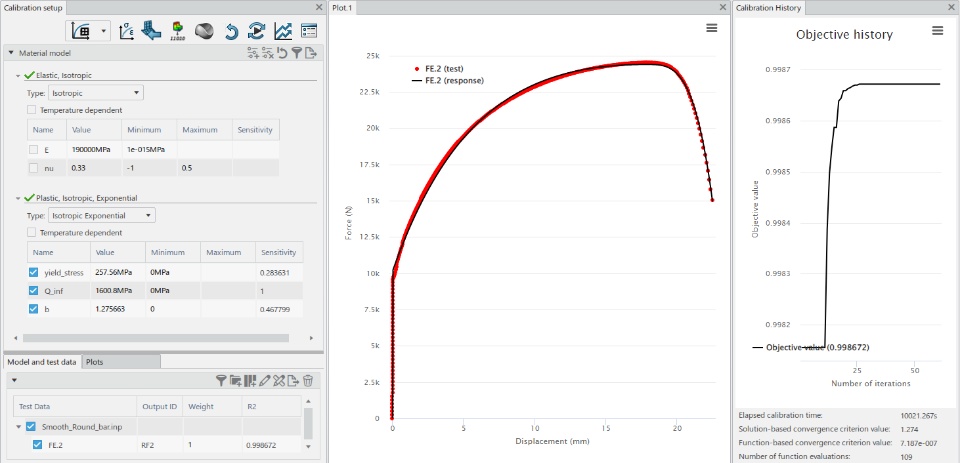Uncheck the FE.2 test data checkbox
960x463 pixels.
[37, 445]
